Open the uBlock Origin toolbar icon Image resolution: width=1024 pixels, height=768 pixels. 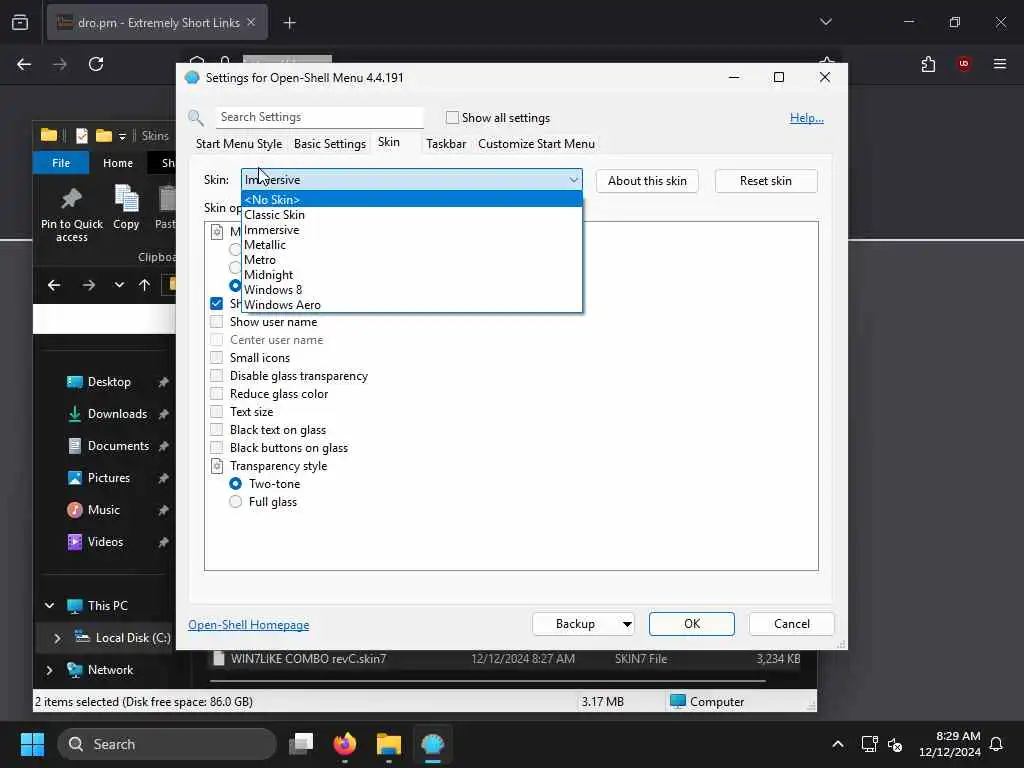click(x=964, y=64)
